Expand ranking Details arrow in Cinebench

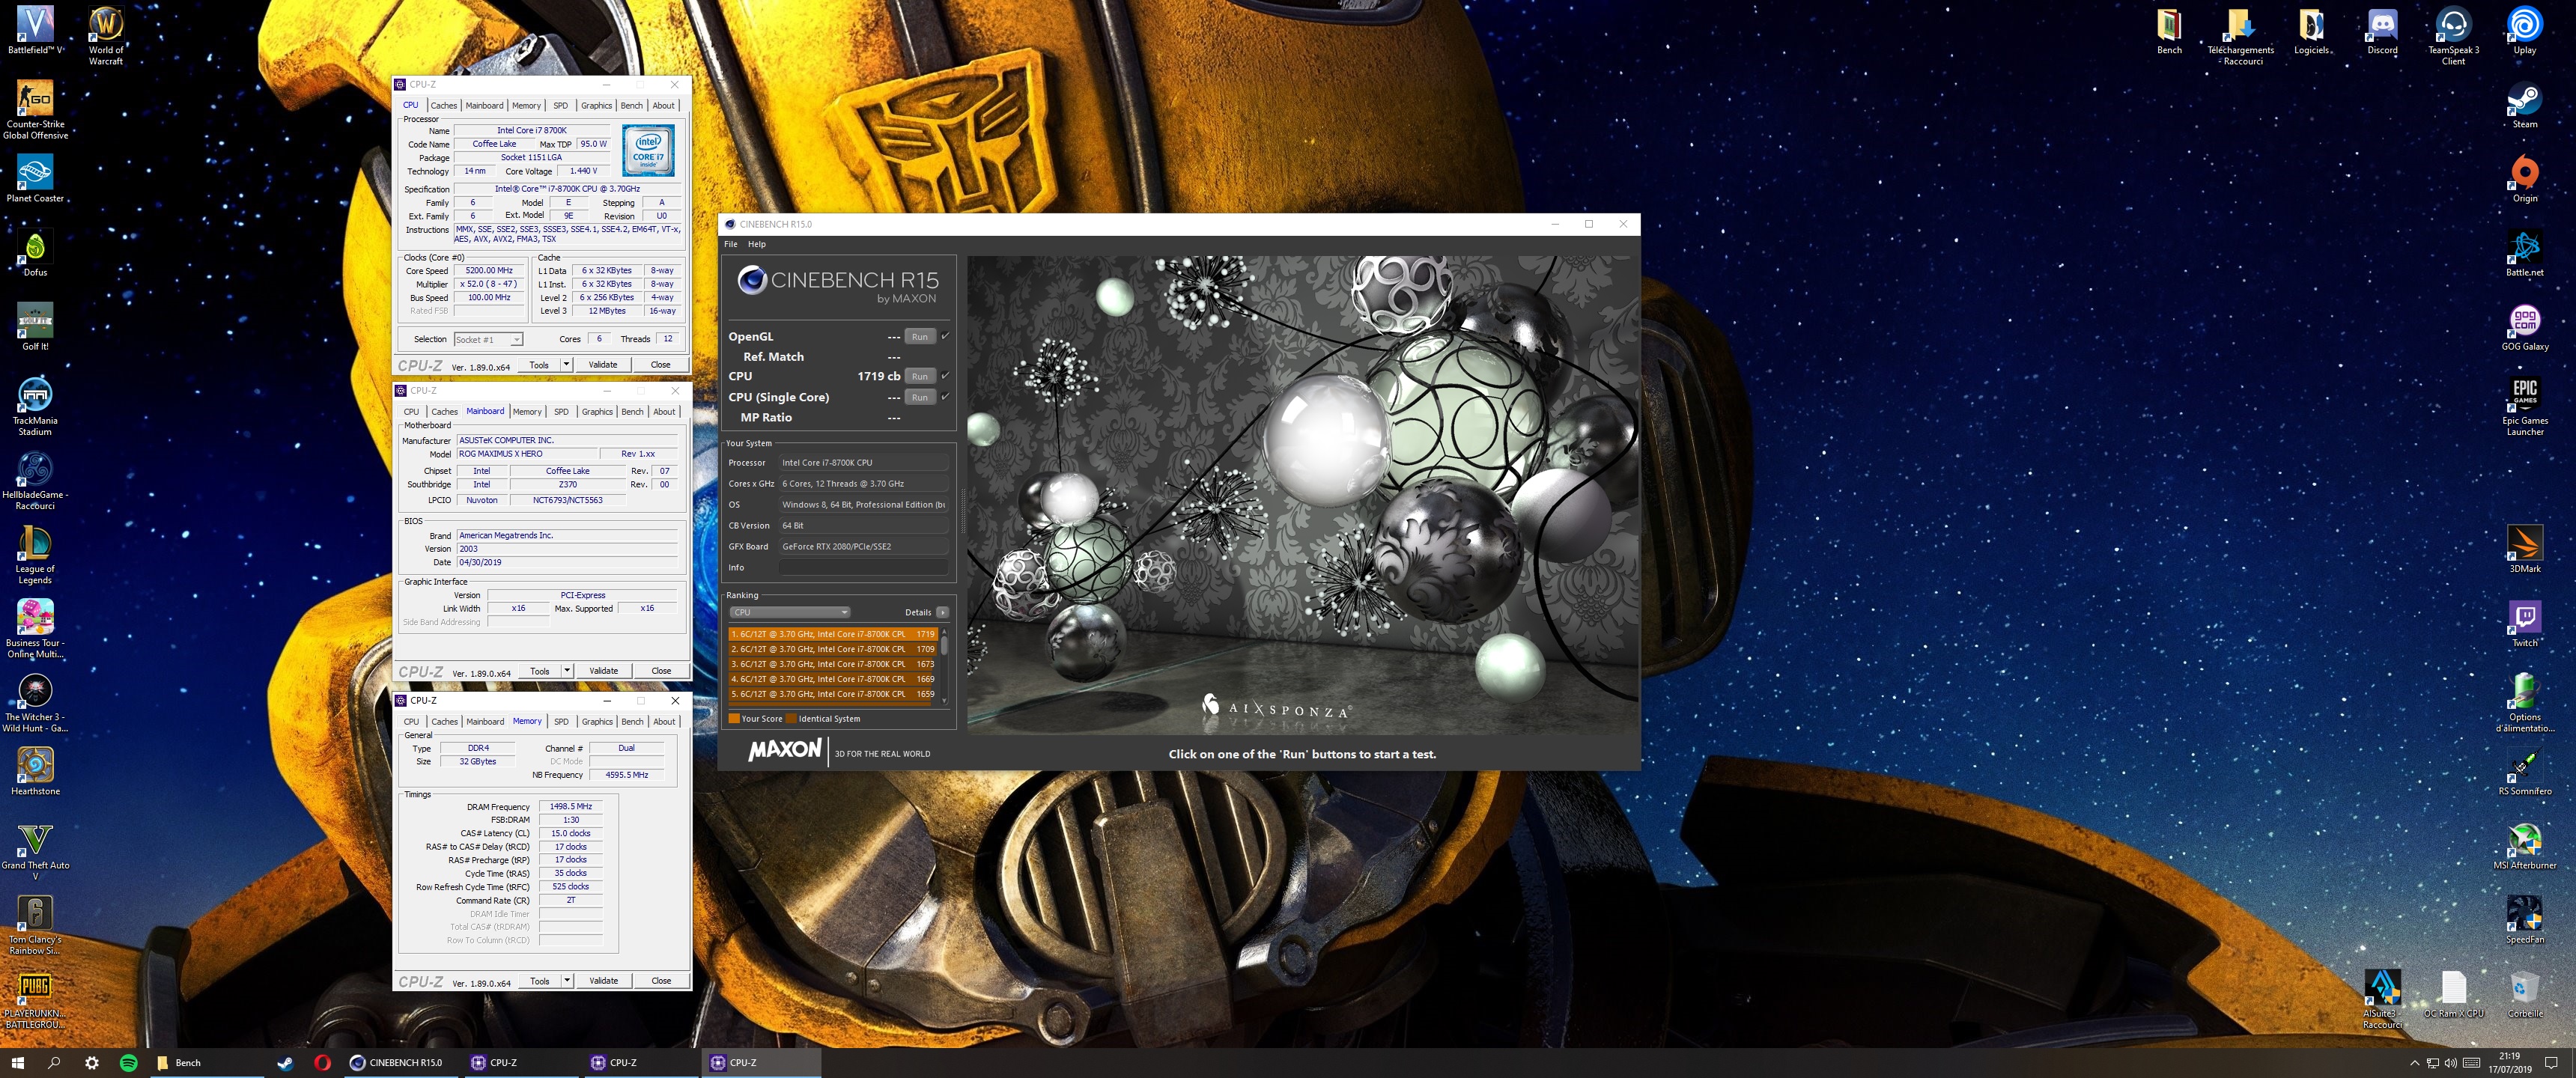942,612
